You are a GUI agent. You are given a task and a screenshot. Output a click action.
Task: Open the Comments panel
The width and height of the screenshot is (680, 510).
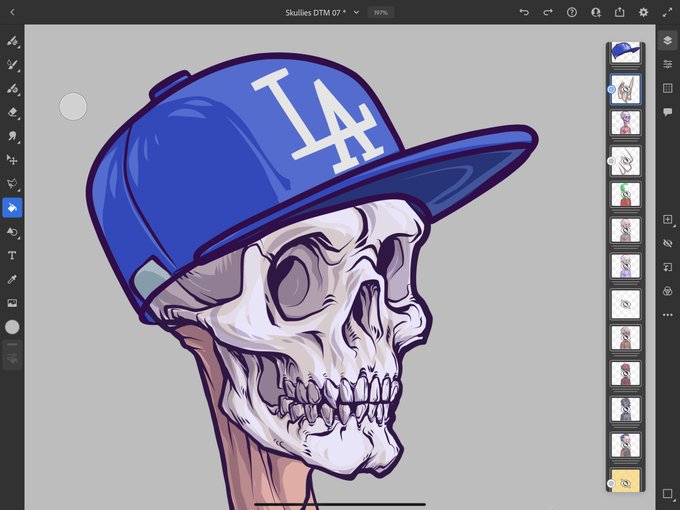pos(668,112)
